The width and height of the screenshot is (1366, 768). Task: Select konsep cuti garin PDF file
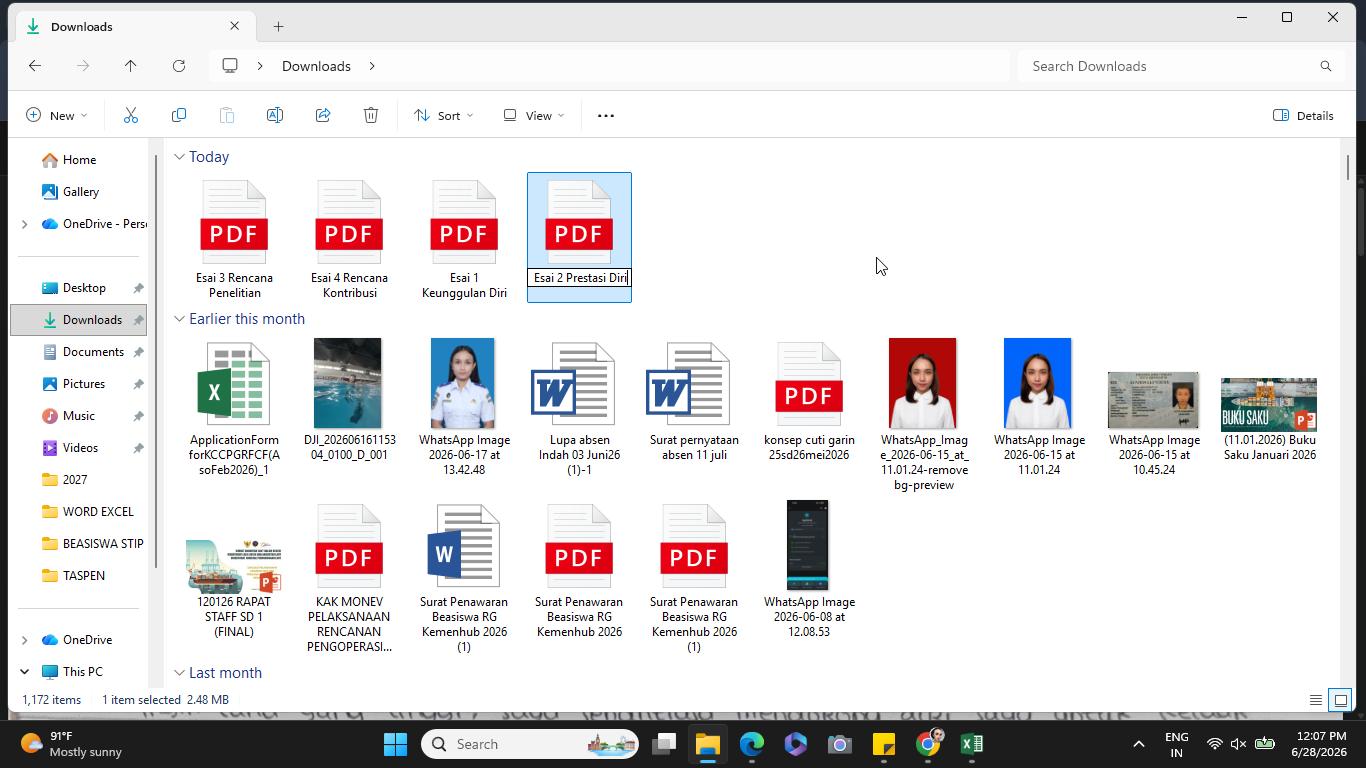click(809, 401)
